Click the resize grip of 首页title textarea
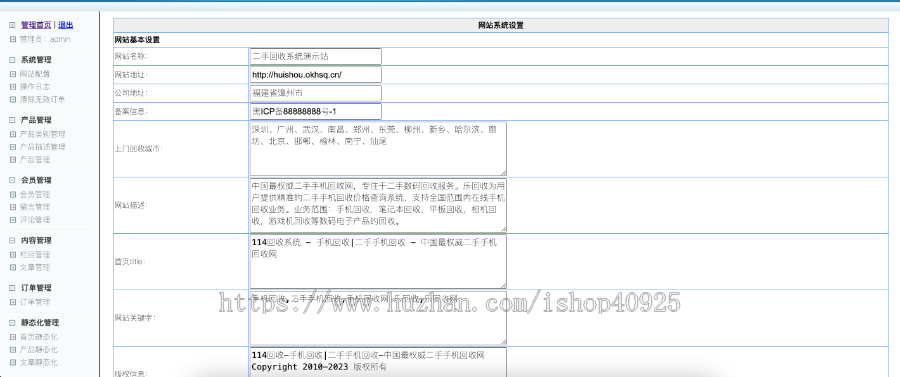Screen dimensions: 900x377 (503, 285)
